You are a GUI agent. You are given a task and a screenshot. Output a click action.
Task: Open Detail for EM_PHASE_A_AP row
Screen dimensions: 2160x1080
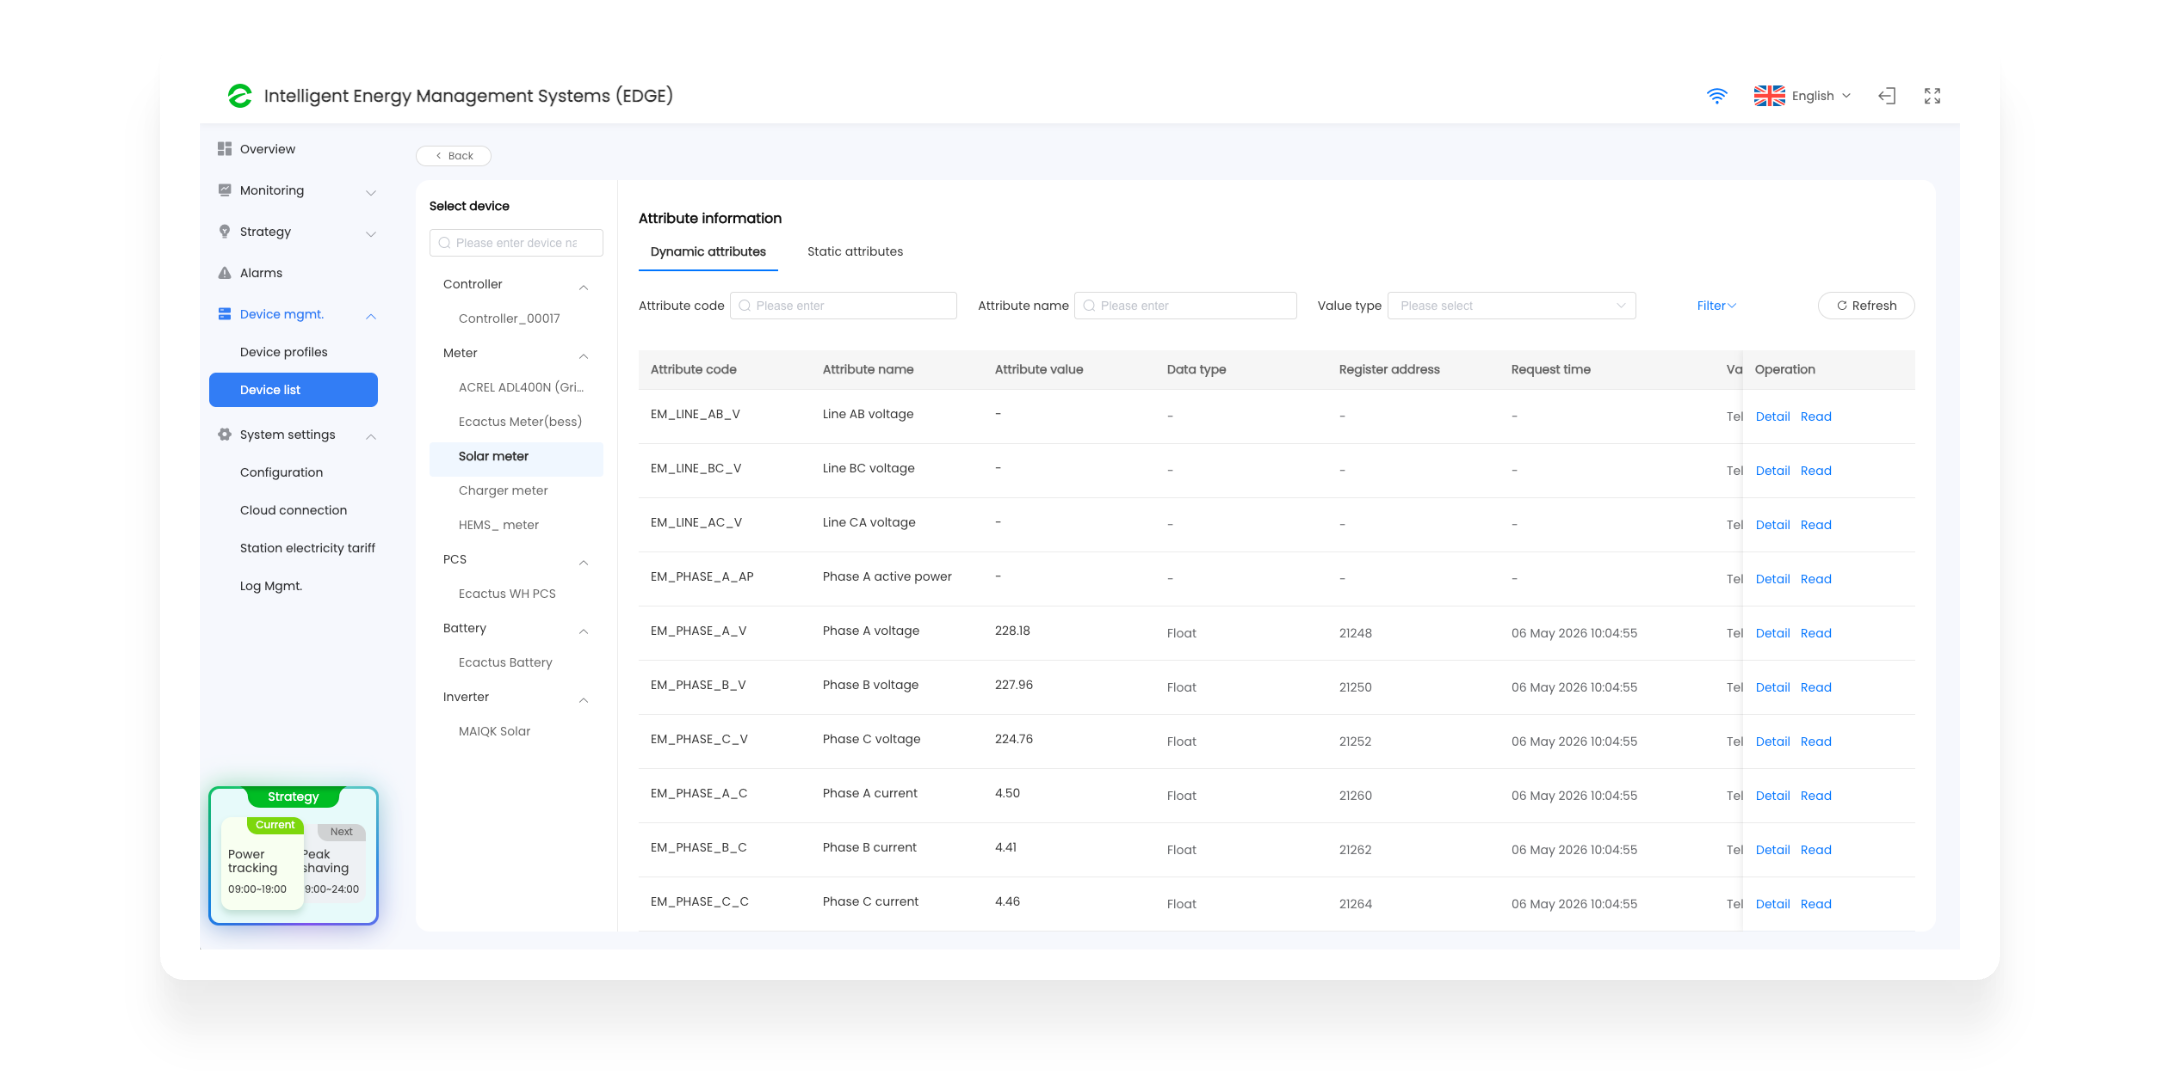point(1772,579)
